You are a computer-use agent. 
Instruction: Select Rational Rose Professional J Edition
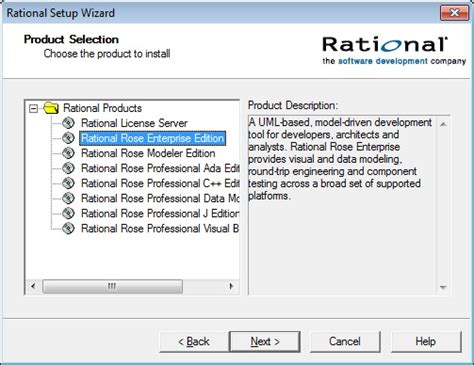pos(160,213)
